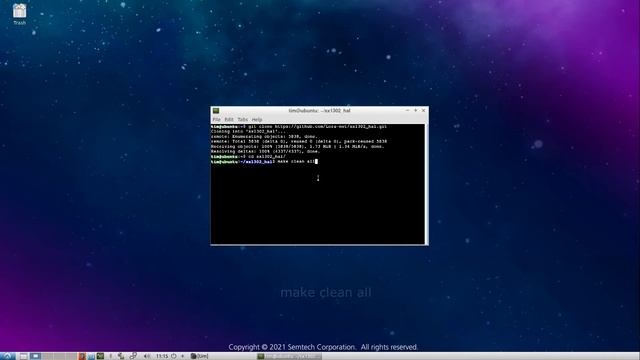
Task: Open the taskbar start menu
Action: pos(7,356)
